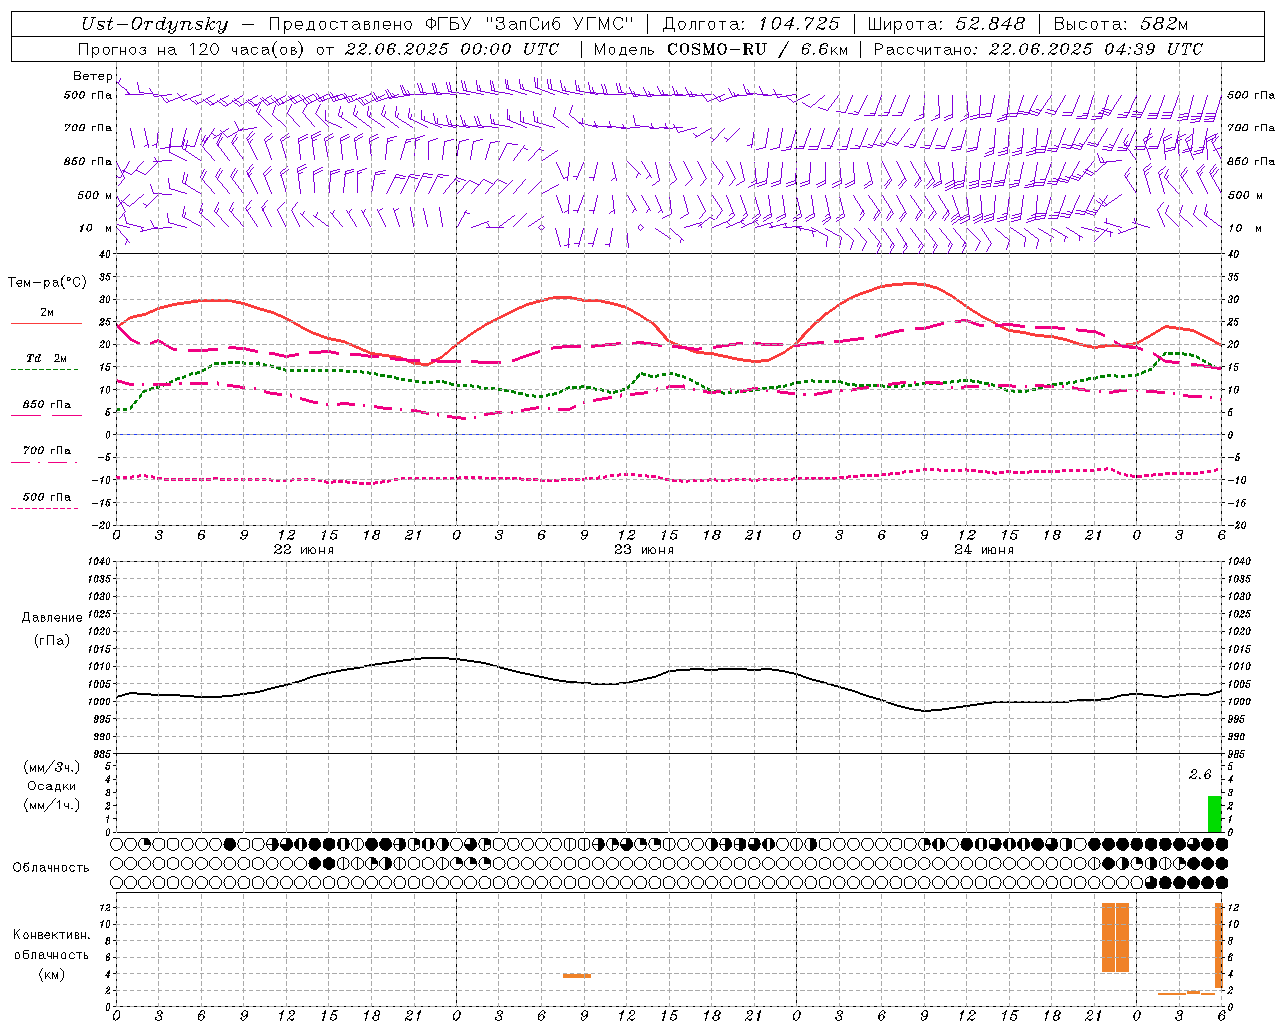Click the (км) unit label under облачность
1280x1024 pixels.
click(x=52, y=974)
